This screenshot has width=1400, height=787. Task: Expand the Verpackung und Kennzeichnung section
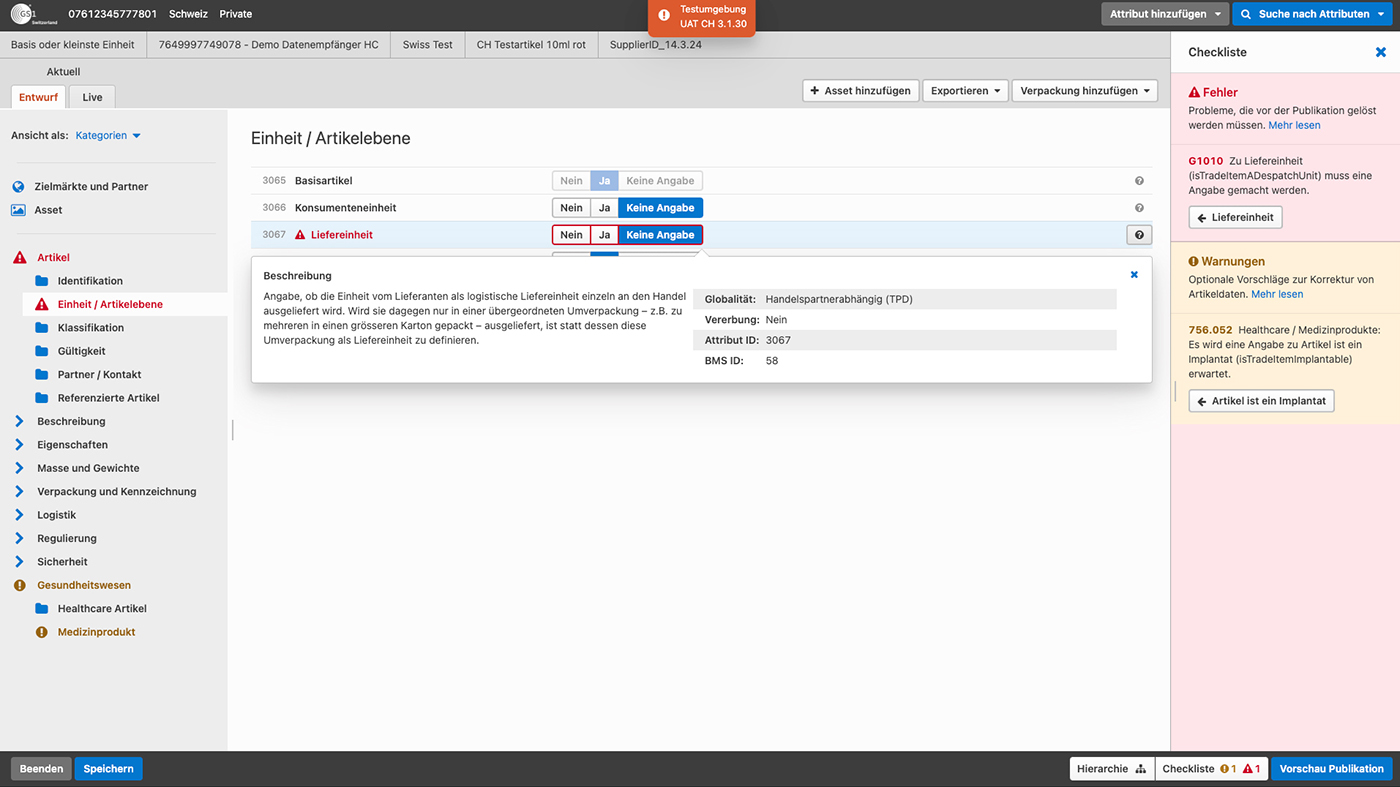[x=19, y=492]
